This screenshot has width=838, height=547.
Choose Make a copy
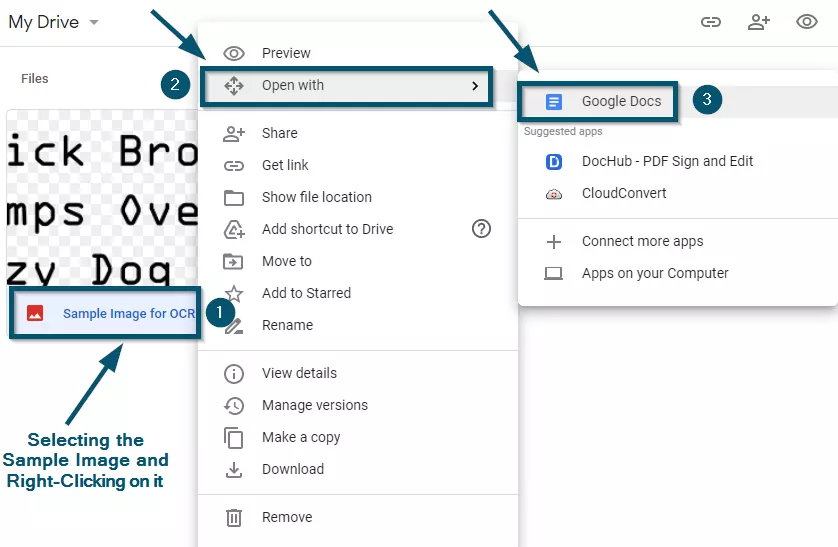(358, 437)
